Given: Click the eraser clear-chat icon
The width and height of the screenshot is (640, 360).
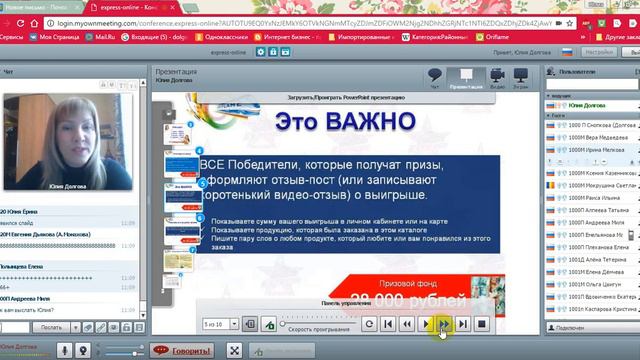Looking at the screenshot, I should coord(88,327).
